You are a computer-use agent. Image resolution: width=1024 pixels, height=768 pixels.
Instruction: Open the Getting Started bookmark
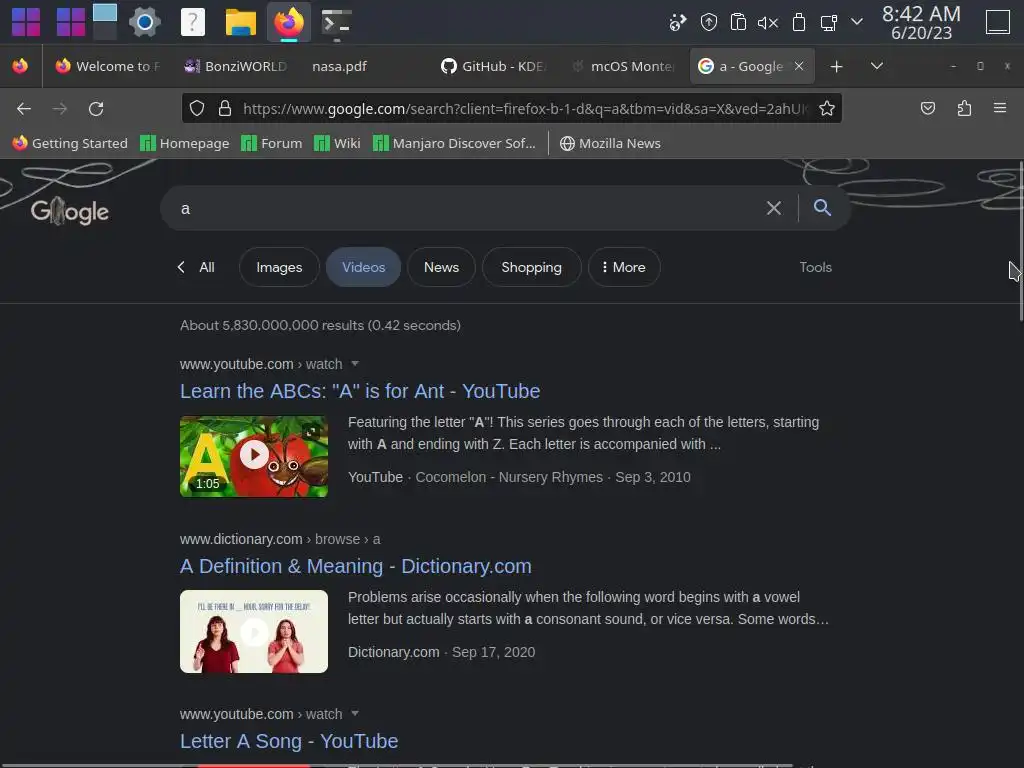coord(69,143)
